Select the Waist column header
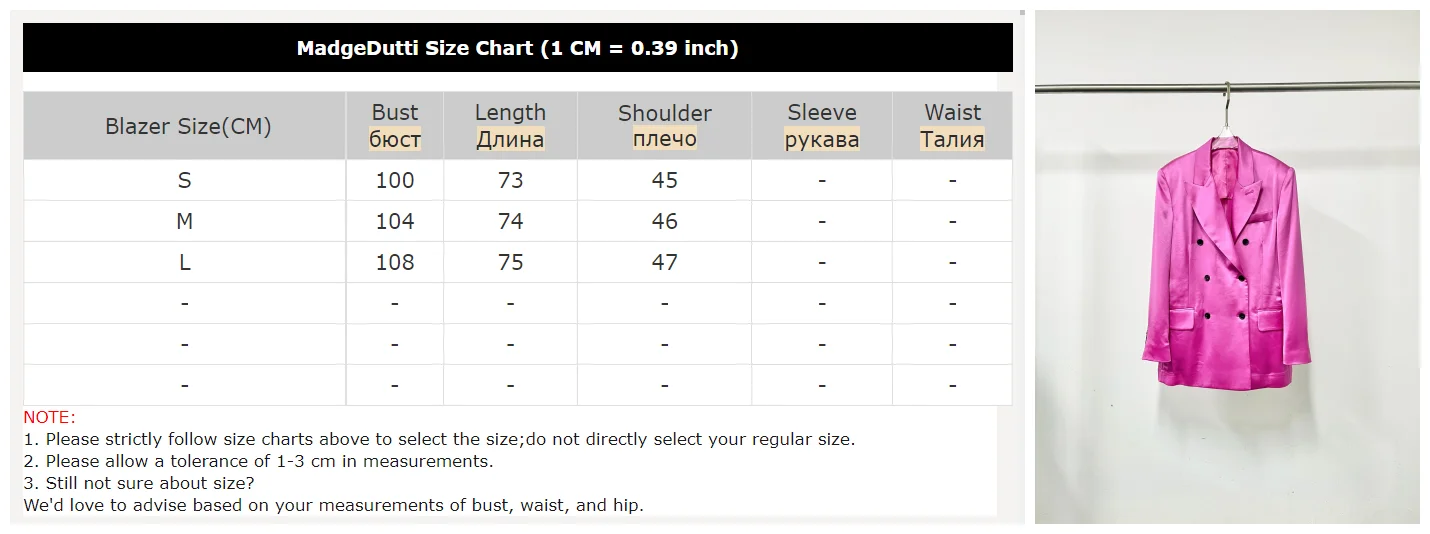Viewport: 1430px width, 534px height. [952, 125]
